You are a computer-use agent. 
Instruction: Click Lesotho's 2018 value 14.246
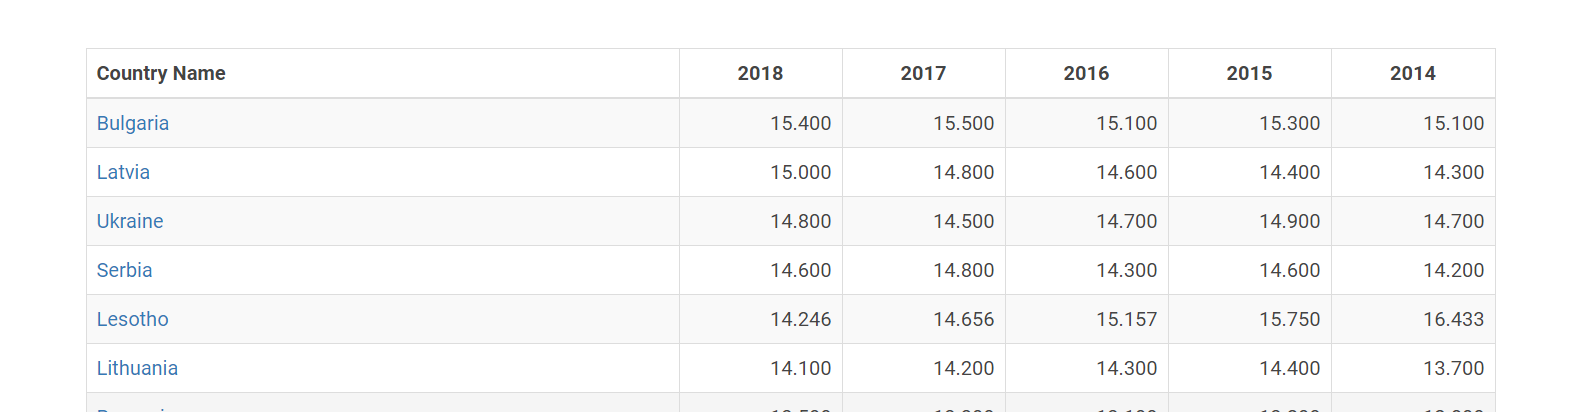(x=800, y=319)
